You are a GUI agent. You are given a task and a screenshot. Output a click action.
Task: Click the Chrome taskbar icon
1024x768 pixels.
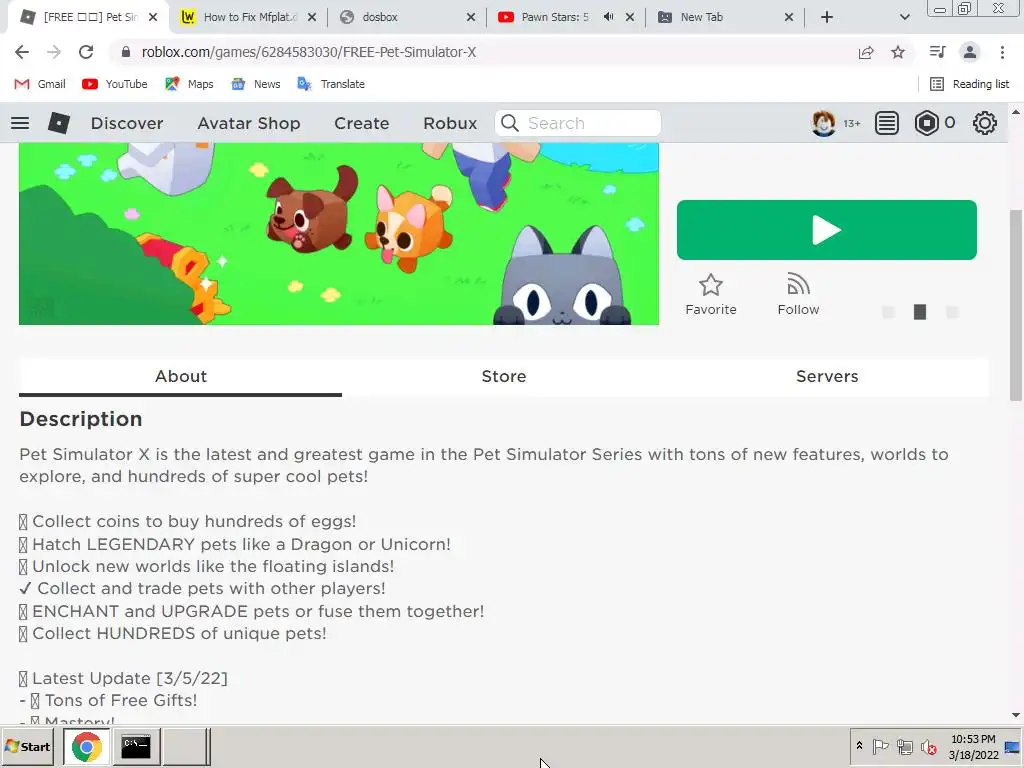click(86, 746)
